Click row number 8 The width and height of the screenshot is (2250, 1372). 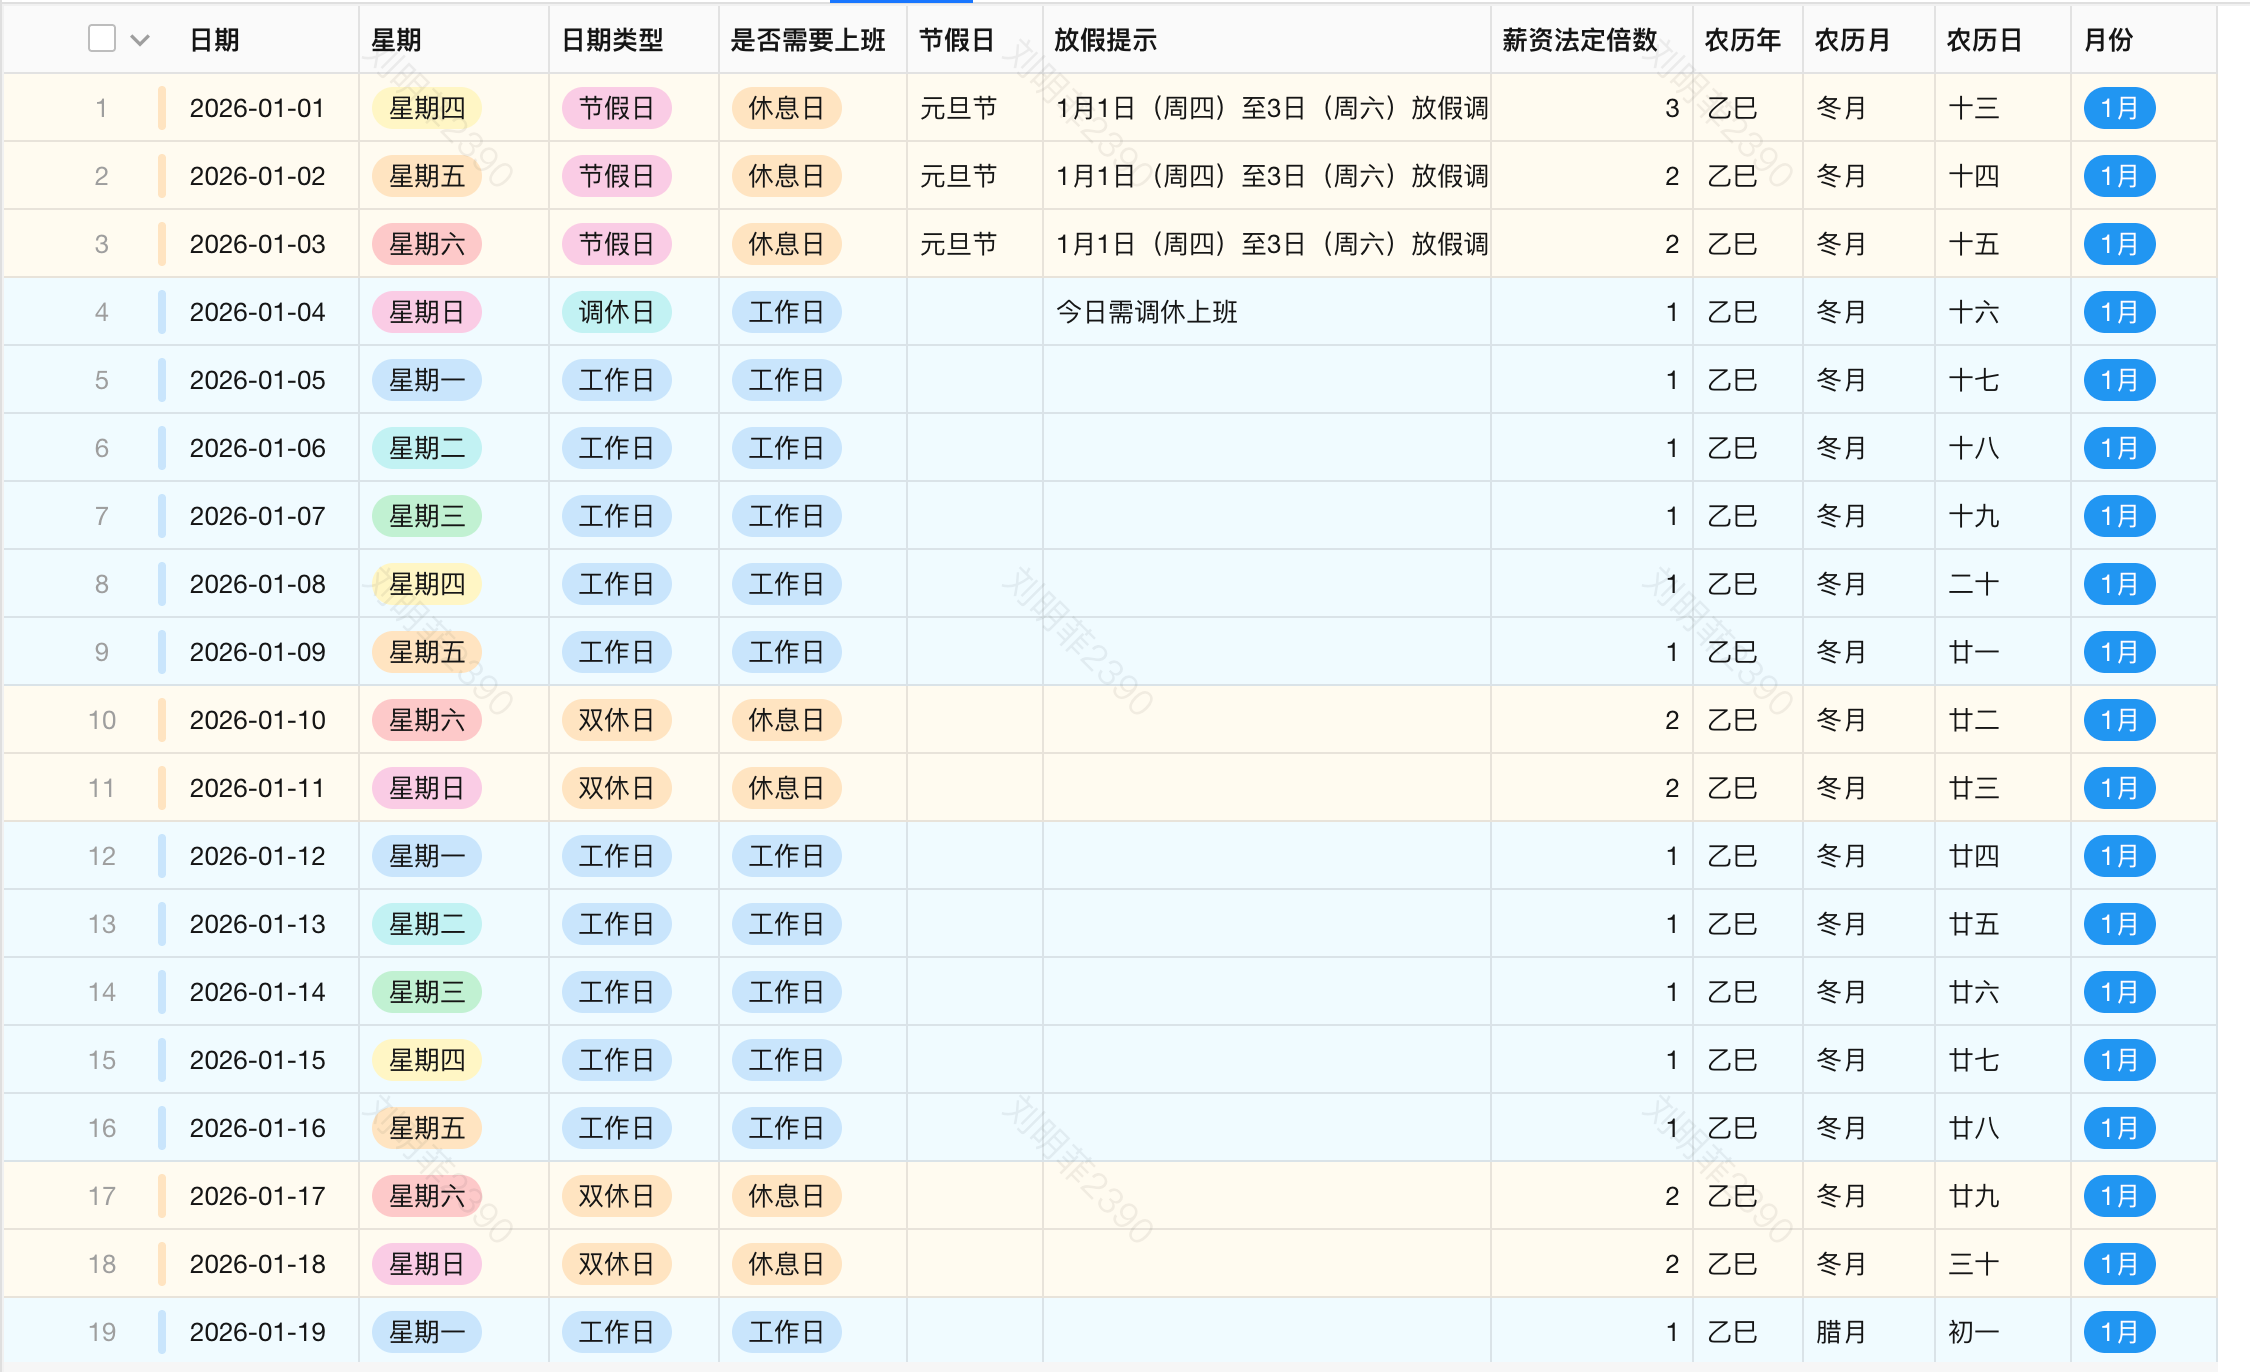point(101,584)
